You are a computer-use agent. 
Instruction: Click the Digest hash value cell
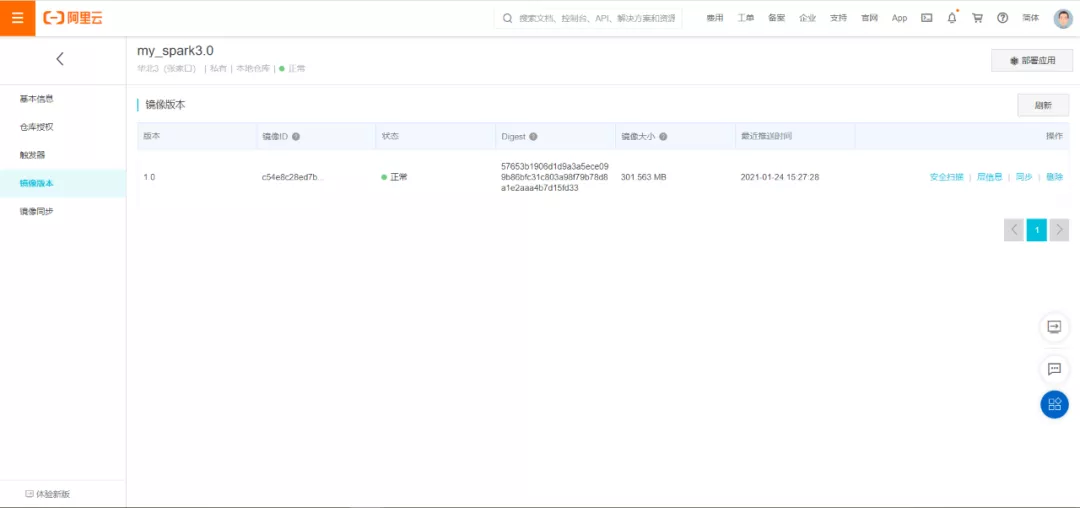tap(554, 177)
